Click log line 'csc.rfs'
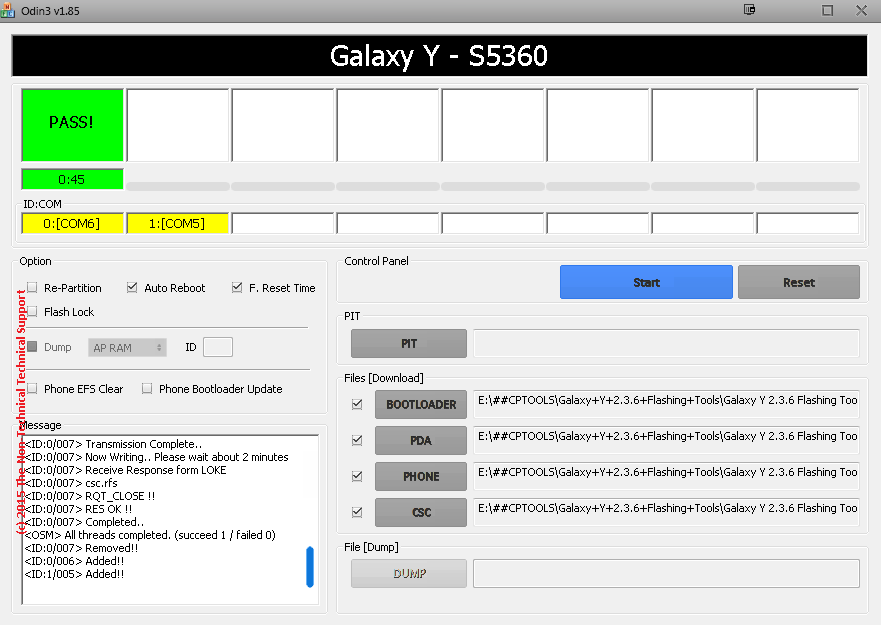Image resolution: width=881 pixels, height=625 pixels. pos(71,483)
